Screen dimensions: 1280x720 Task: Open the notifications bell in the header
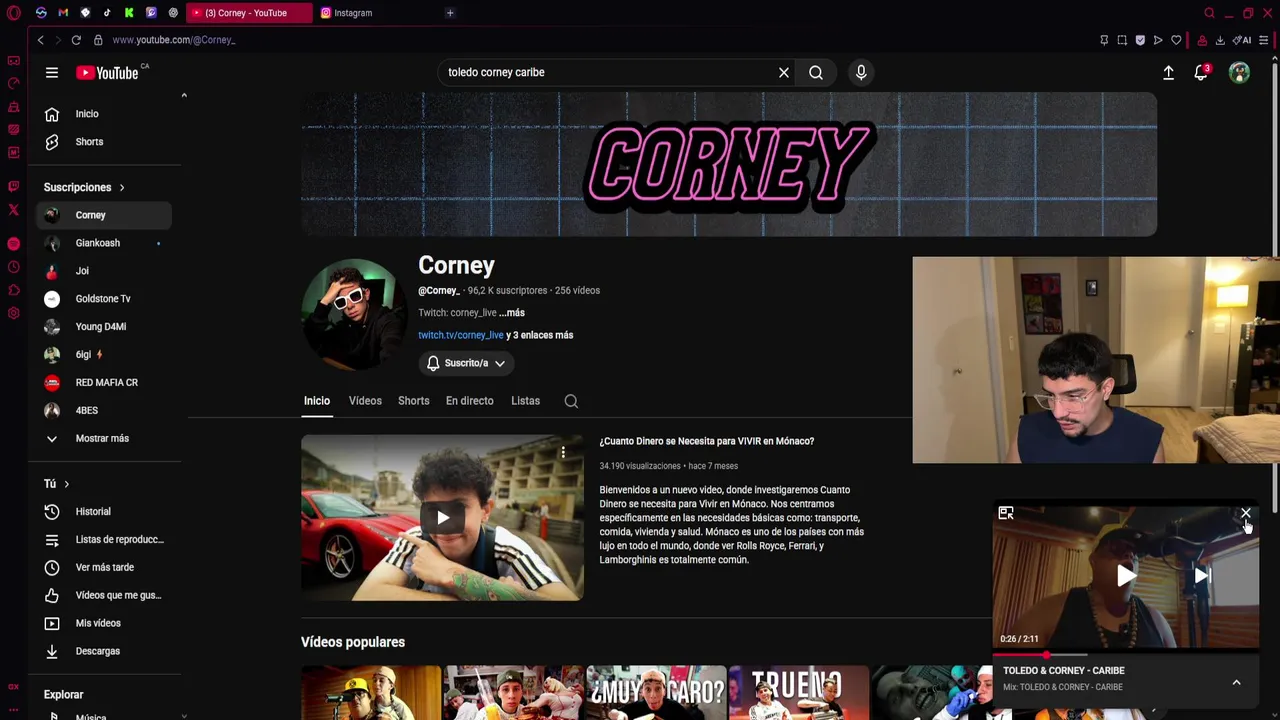1201,72
